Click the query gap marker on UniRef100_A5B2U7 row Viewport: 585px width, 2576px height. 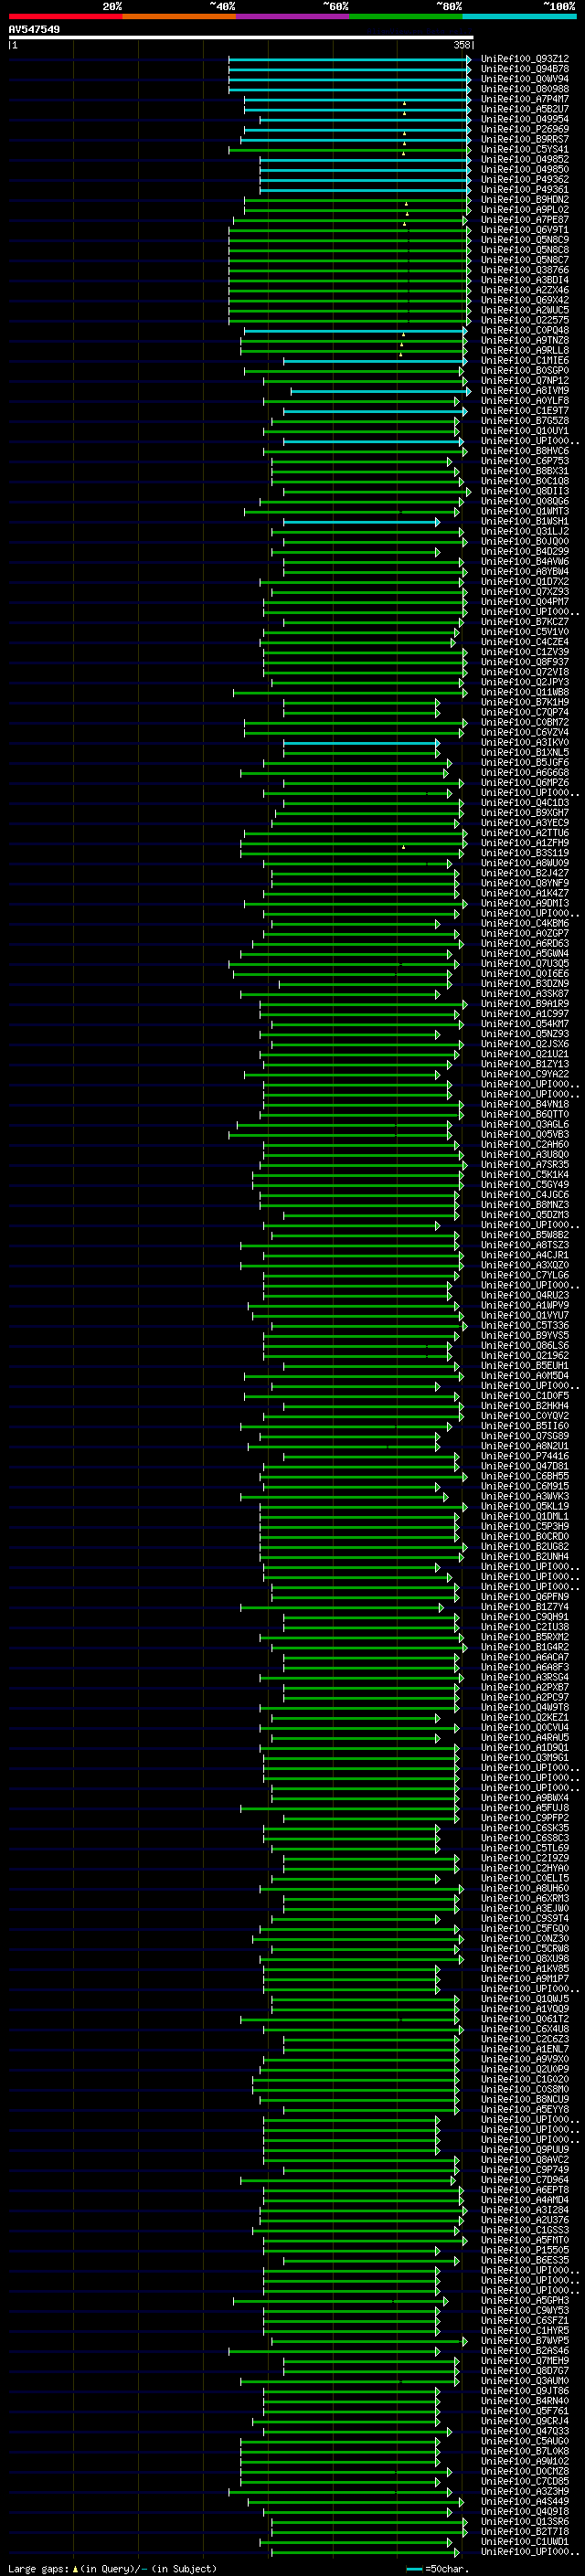click(x=404, y=113)
